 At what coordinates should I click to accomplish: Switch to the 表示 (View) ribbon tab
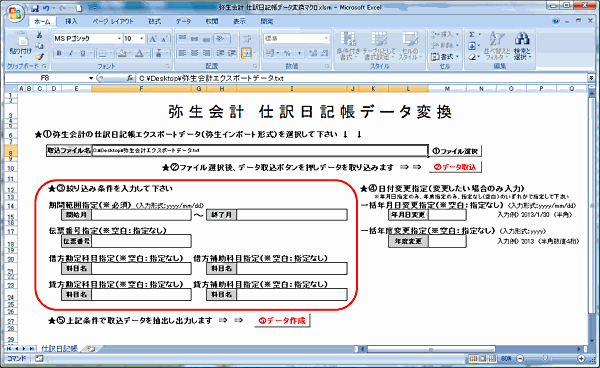click(240, 21)
